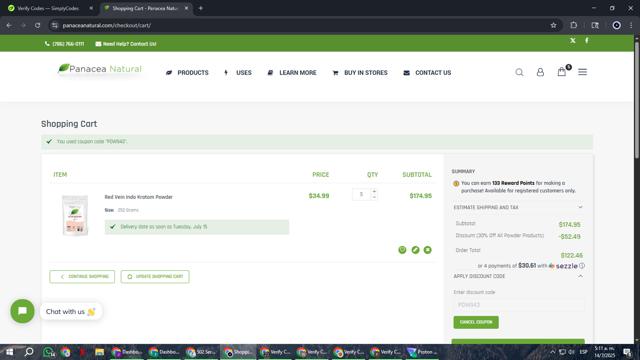Open the site search magnifier icon

pyautogui.click(x=519, y=72)
